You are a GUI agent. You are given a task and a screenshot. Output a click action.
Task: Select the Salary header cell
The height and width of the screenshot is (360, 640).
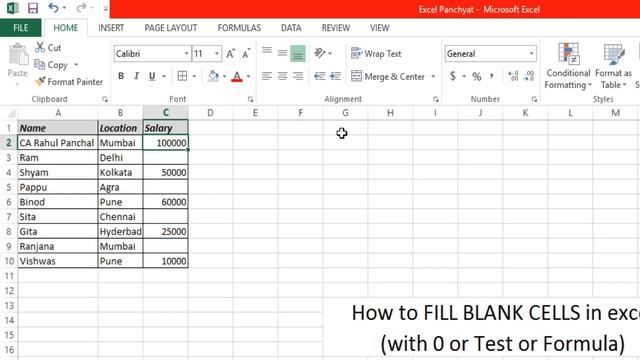[165, 128]
